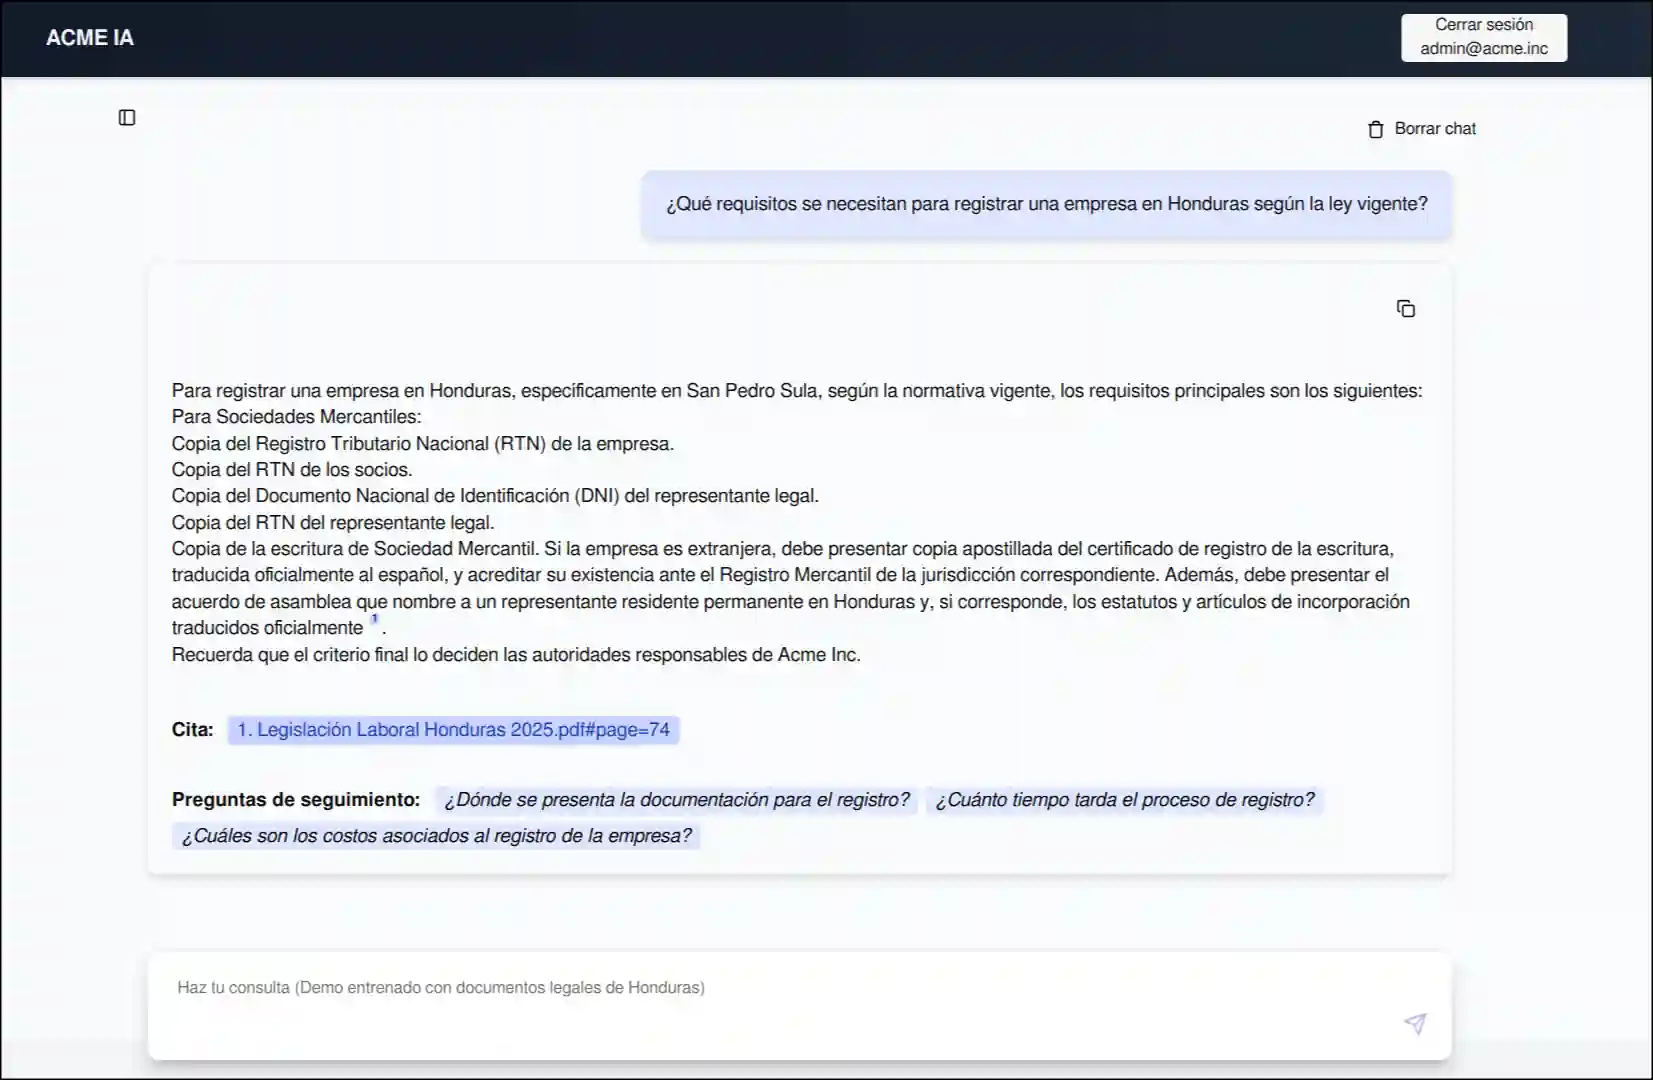
Task: Send the message with the paper plane icon
Action: click(x=1415, y=1023)
